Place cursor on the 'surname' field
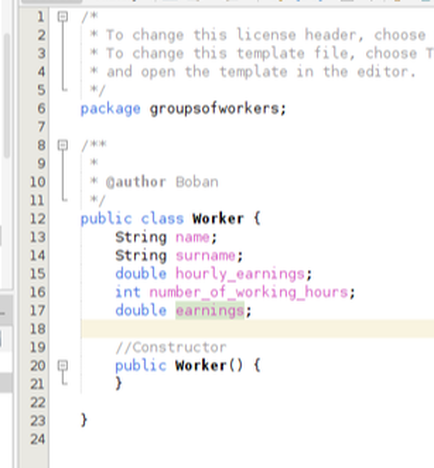434x468 pixels. 206,256
